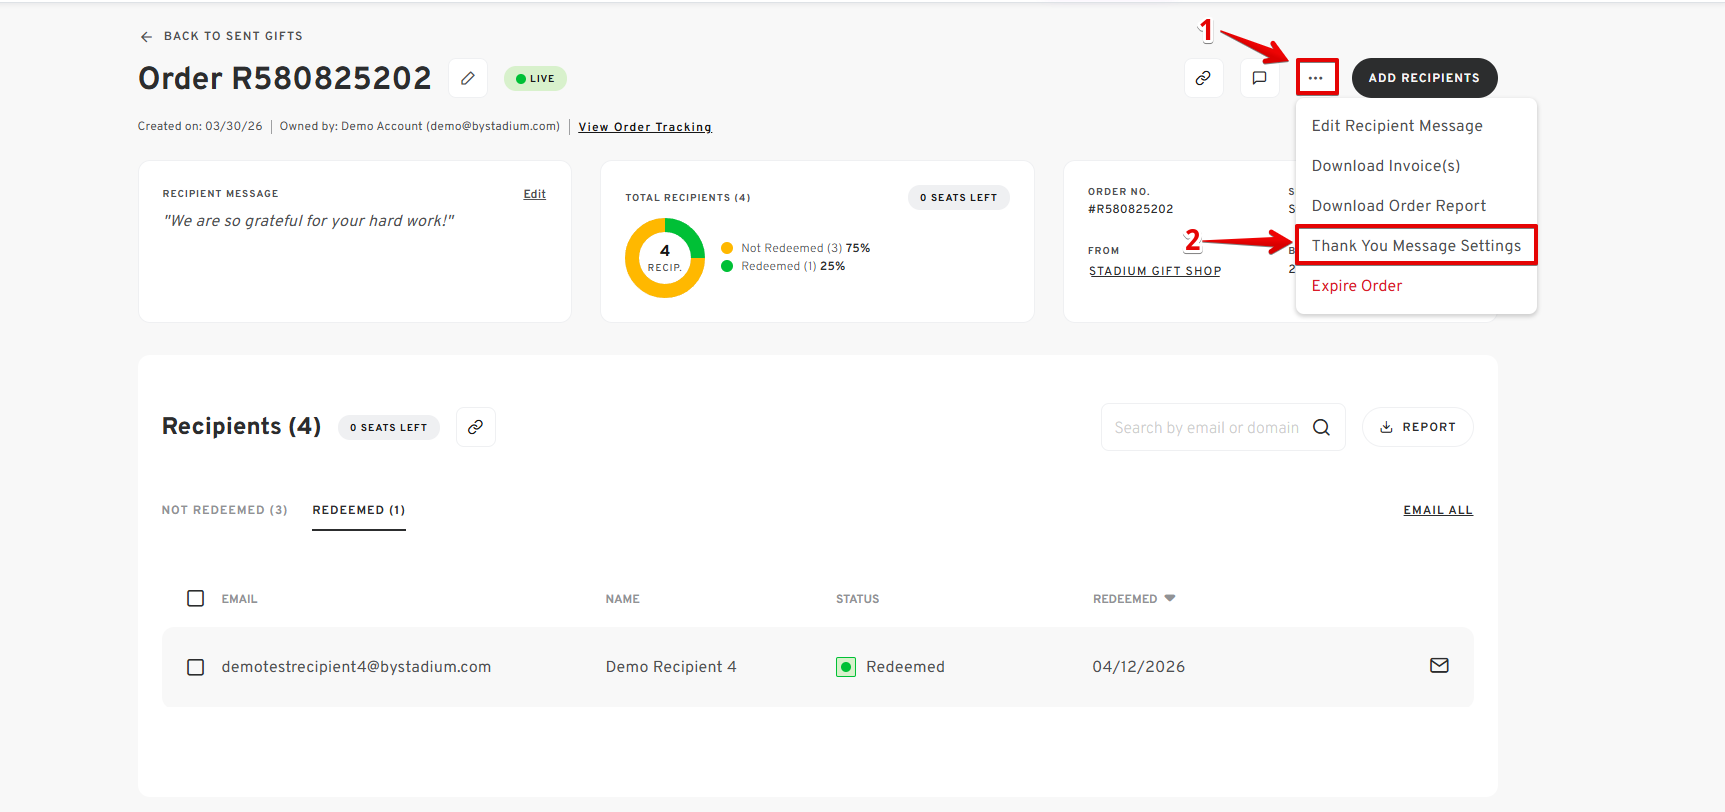1725x812 pixels.
Task: Tick checkbox for demotestrecipient4@bystadium.com
Action: click(x=196, y=667)
